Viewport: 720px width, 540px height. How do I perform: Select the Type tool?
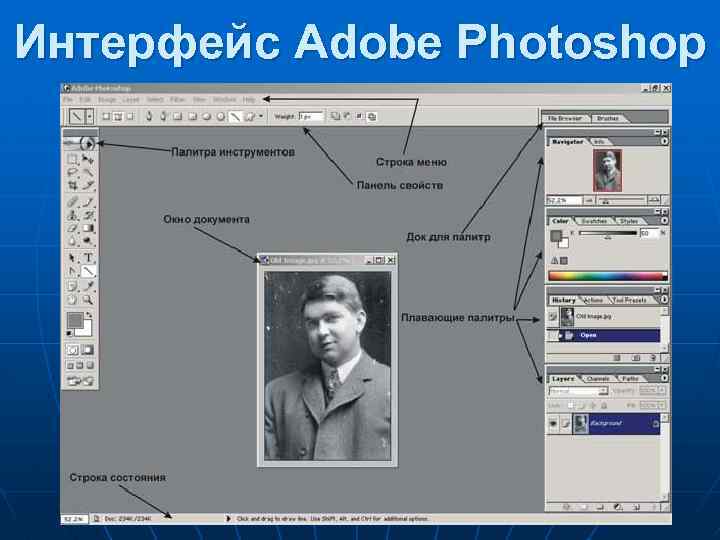(88, 258)
